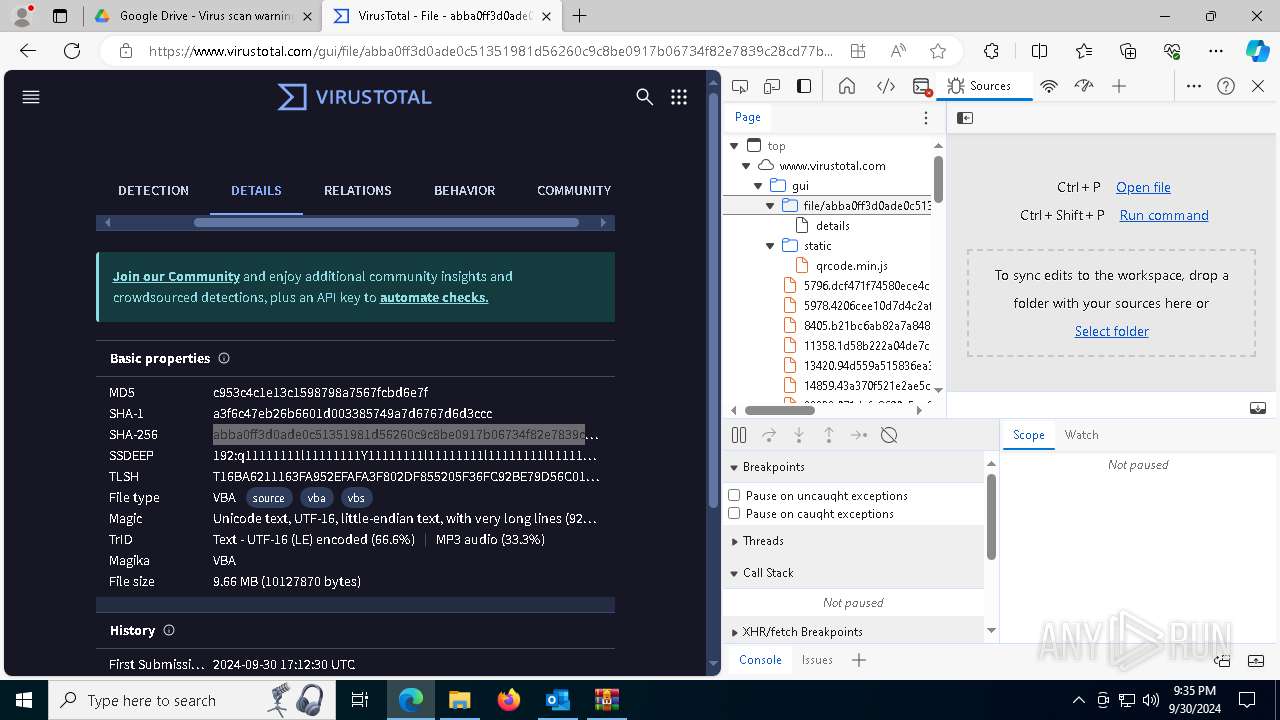This screenshot has height=720, width=1280.
Task: Click the step into debugger icon
Action: click(799, 435)
